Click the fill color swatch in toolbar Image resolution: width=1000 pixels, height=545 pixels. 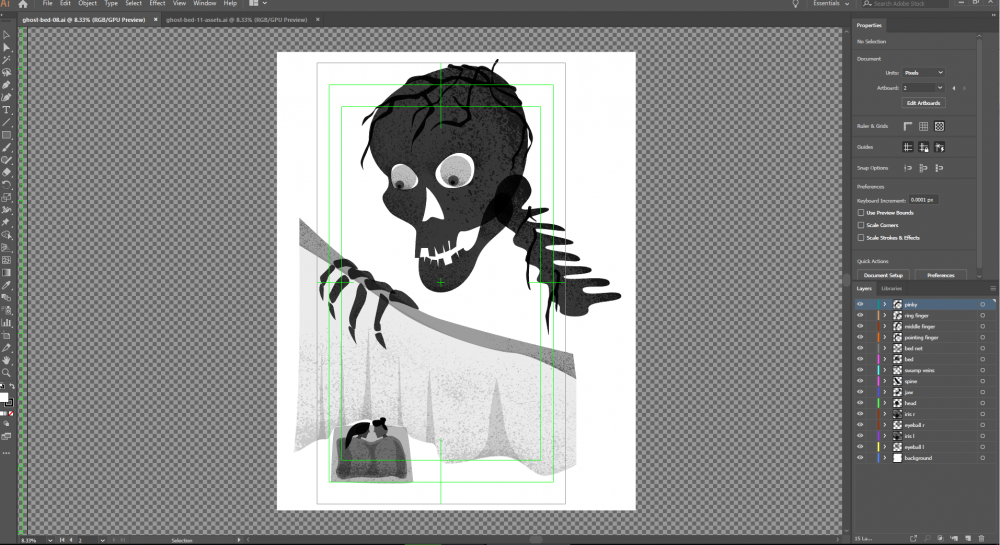[x=5, y=397]
